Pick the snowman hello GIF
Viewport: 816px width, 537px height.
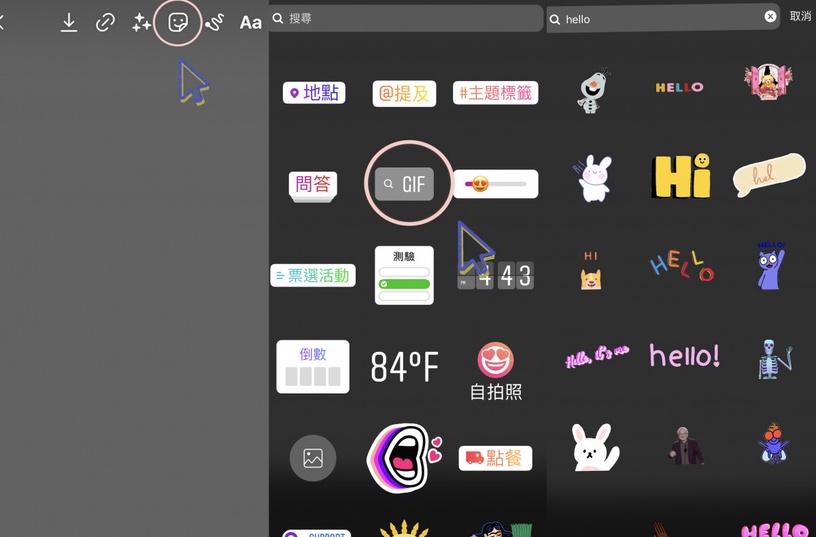pyautogui.click(x=593, y=90)
